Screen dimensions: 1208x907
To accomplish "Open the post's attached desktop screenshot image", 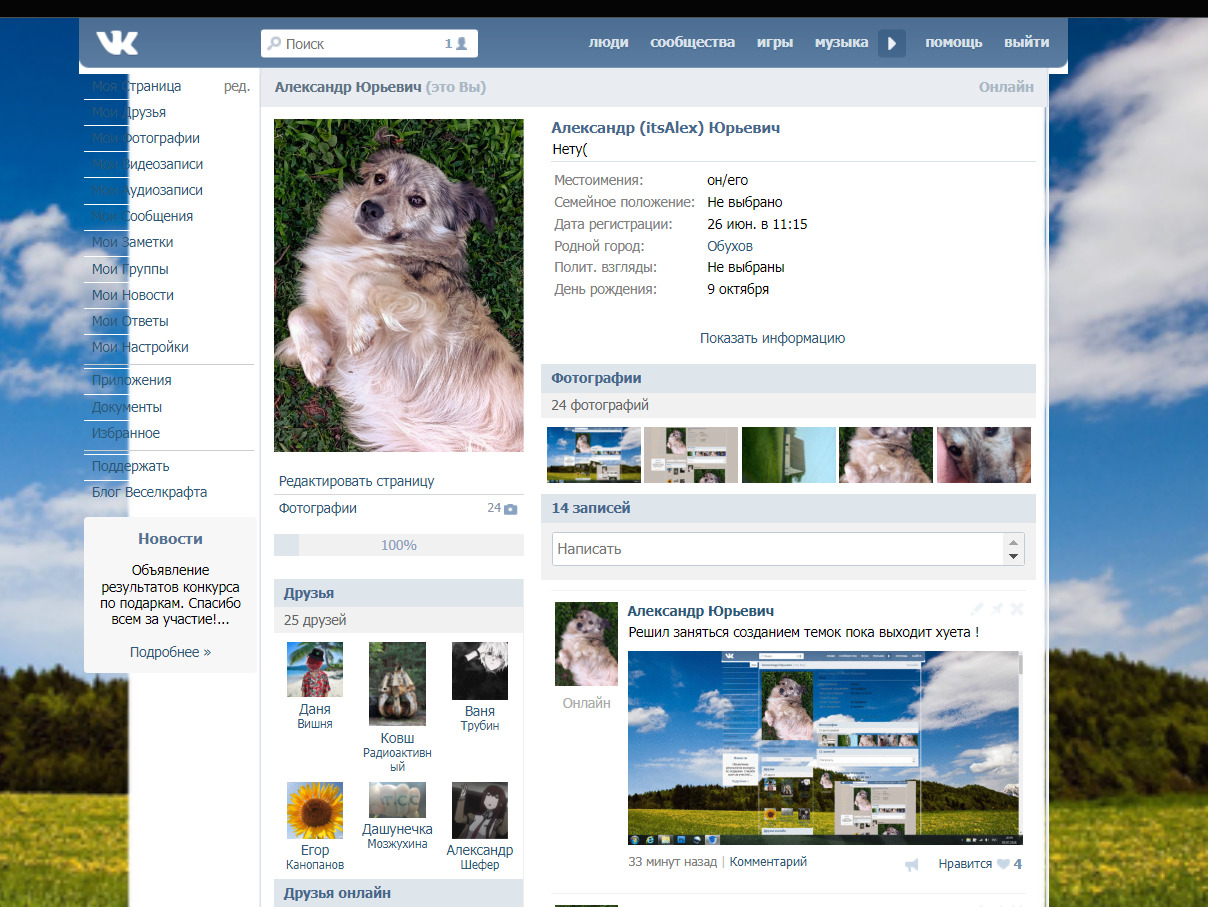I will [x=824, y=749].
